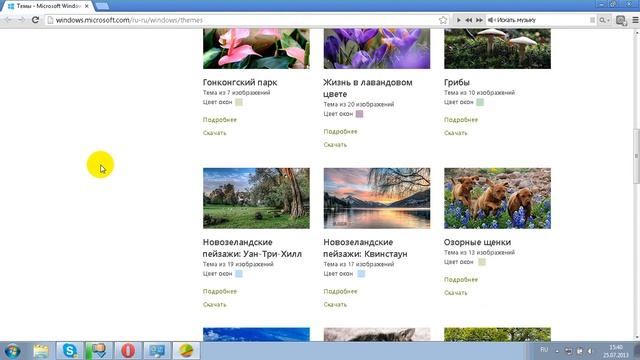Click 'Подробнее' under Уан-Три-Хилл theme
640x360 pixels.
(x=220, y=291)
